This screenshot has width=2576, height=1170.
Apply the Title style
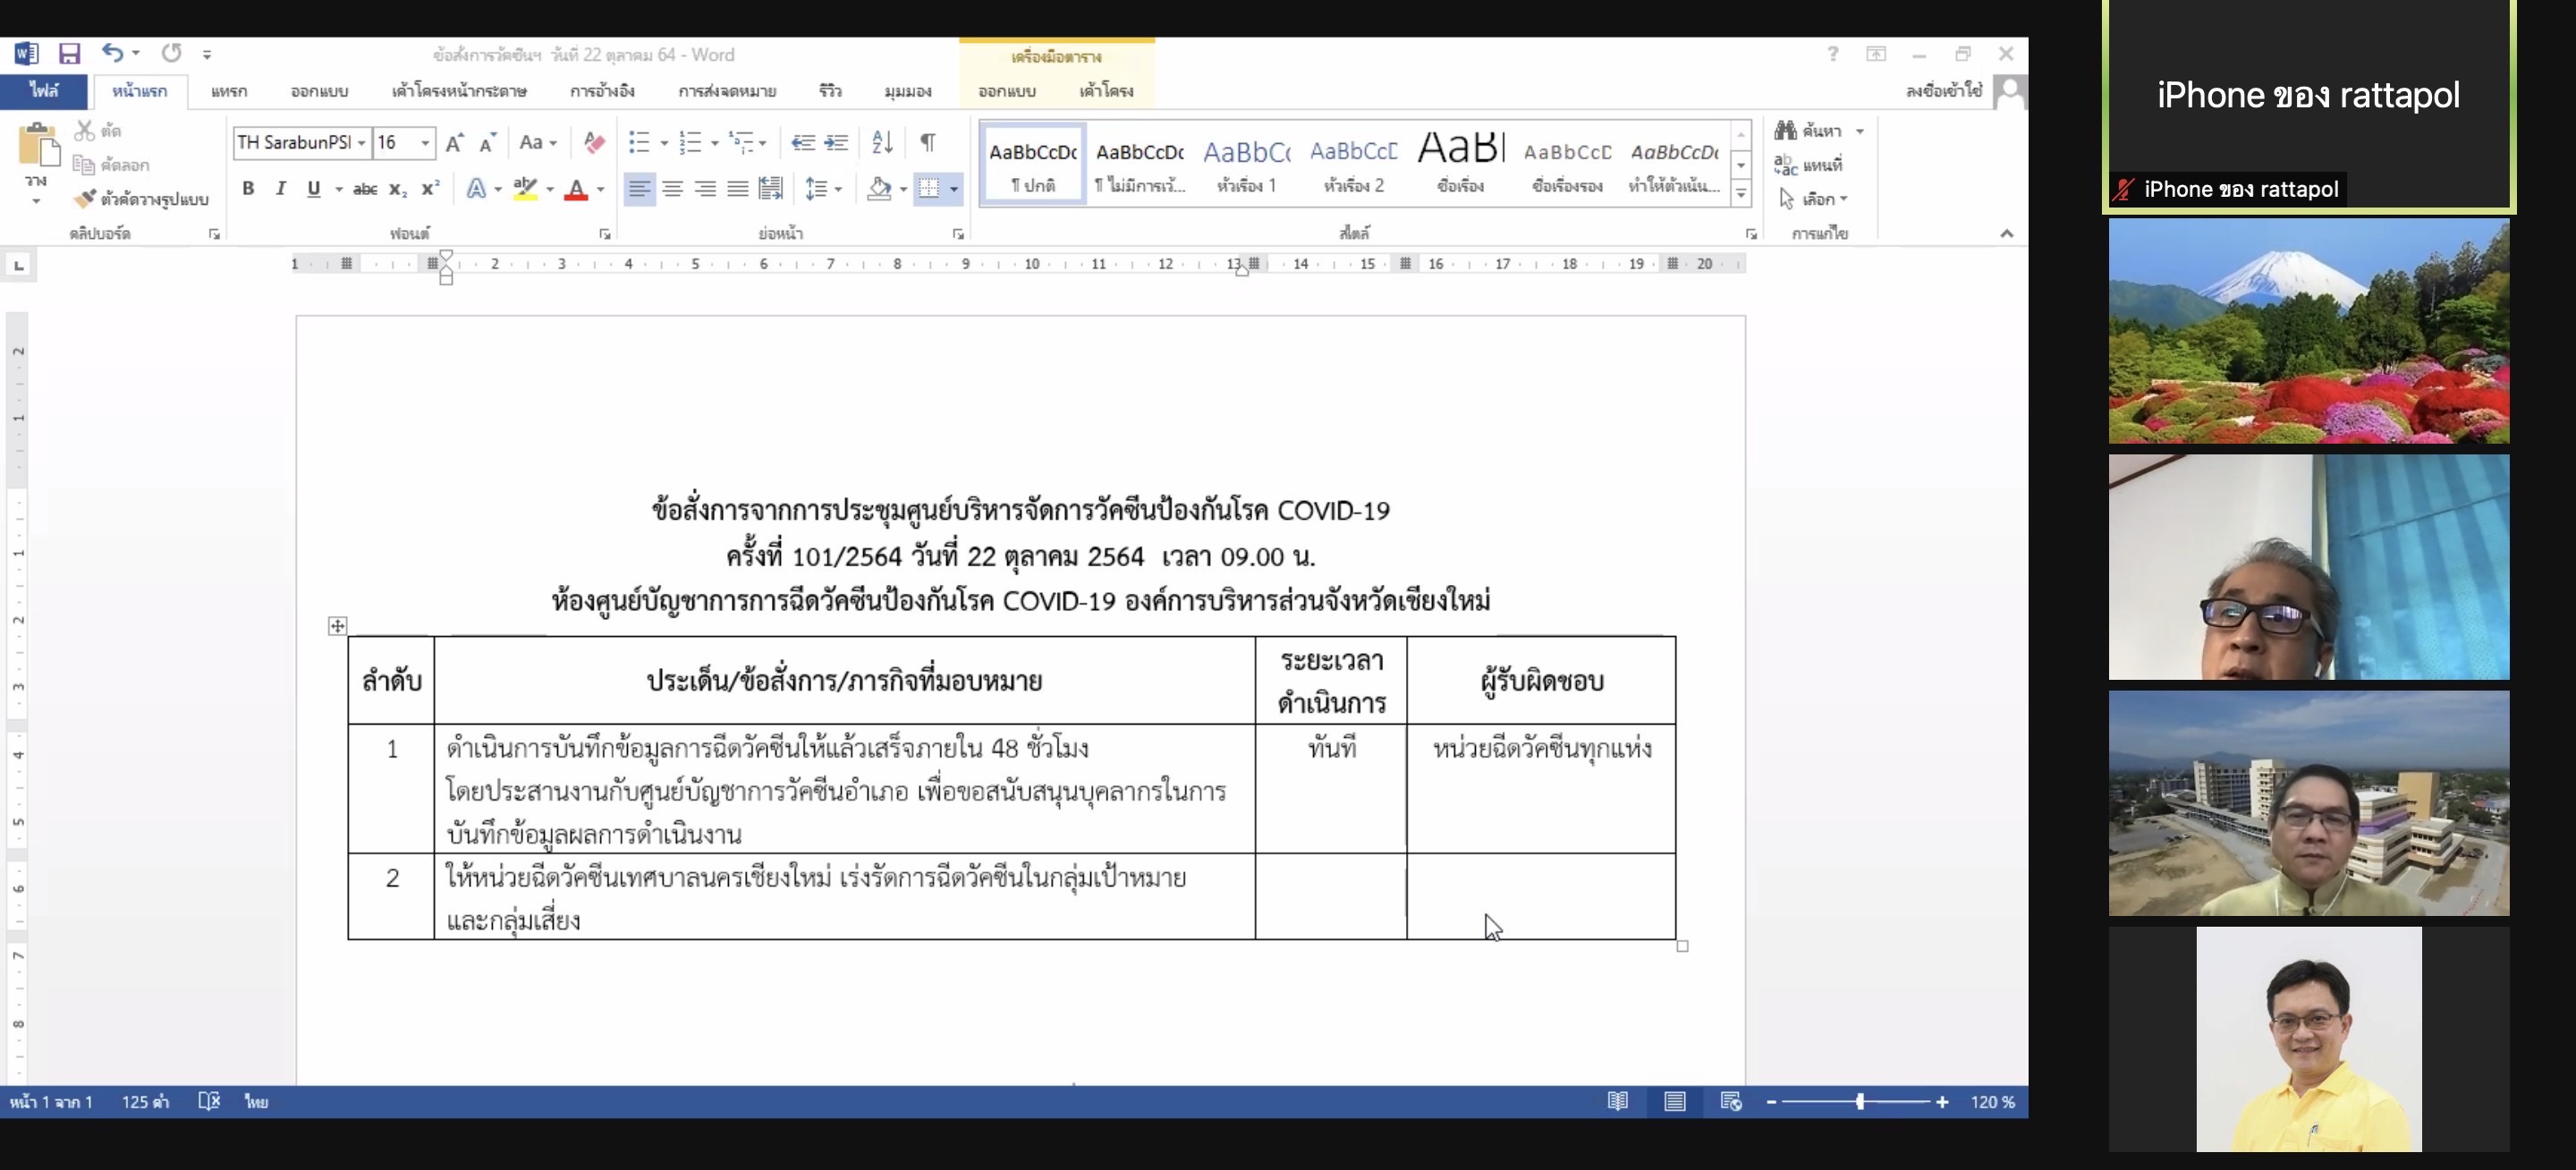(x=1460, y=165)
